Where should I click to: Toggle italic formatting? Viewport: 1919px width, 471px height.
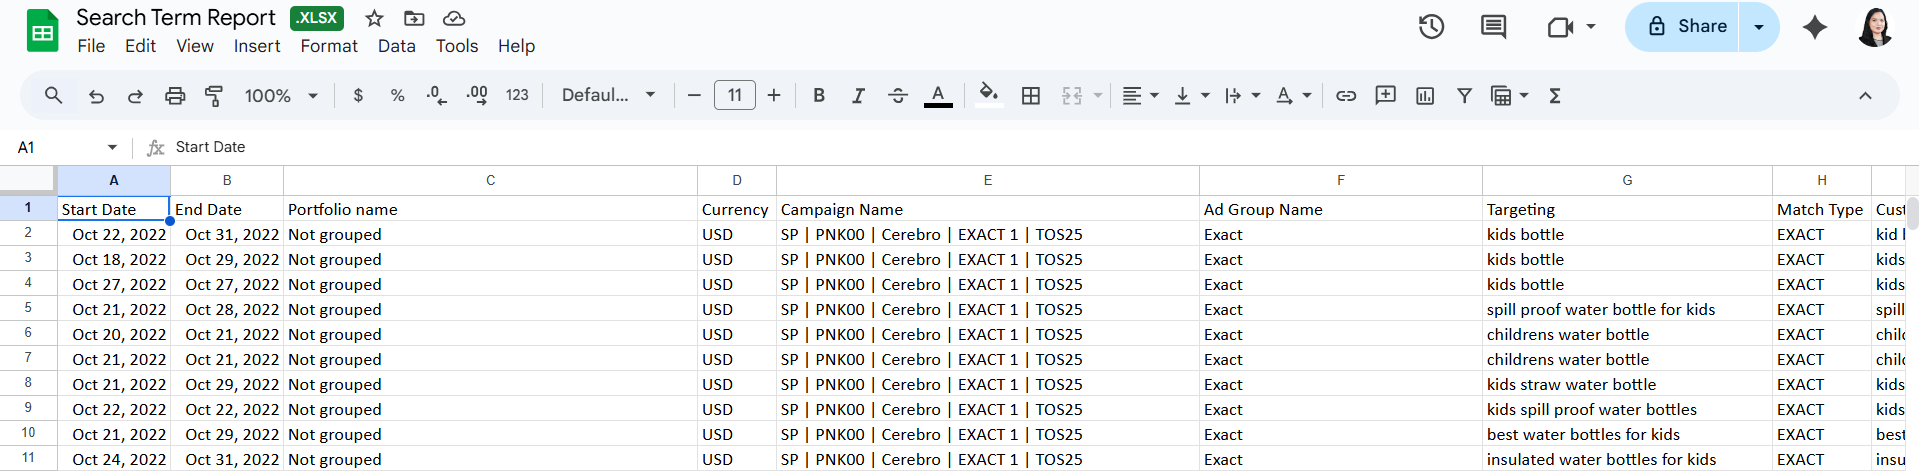coord(858,96)
